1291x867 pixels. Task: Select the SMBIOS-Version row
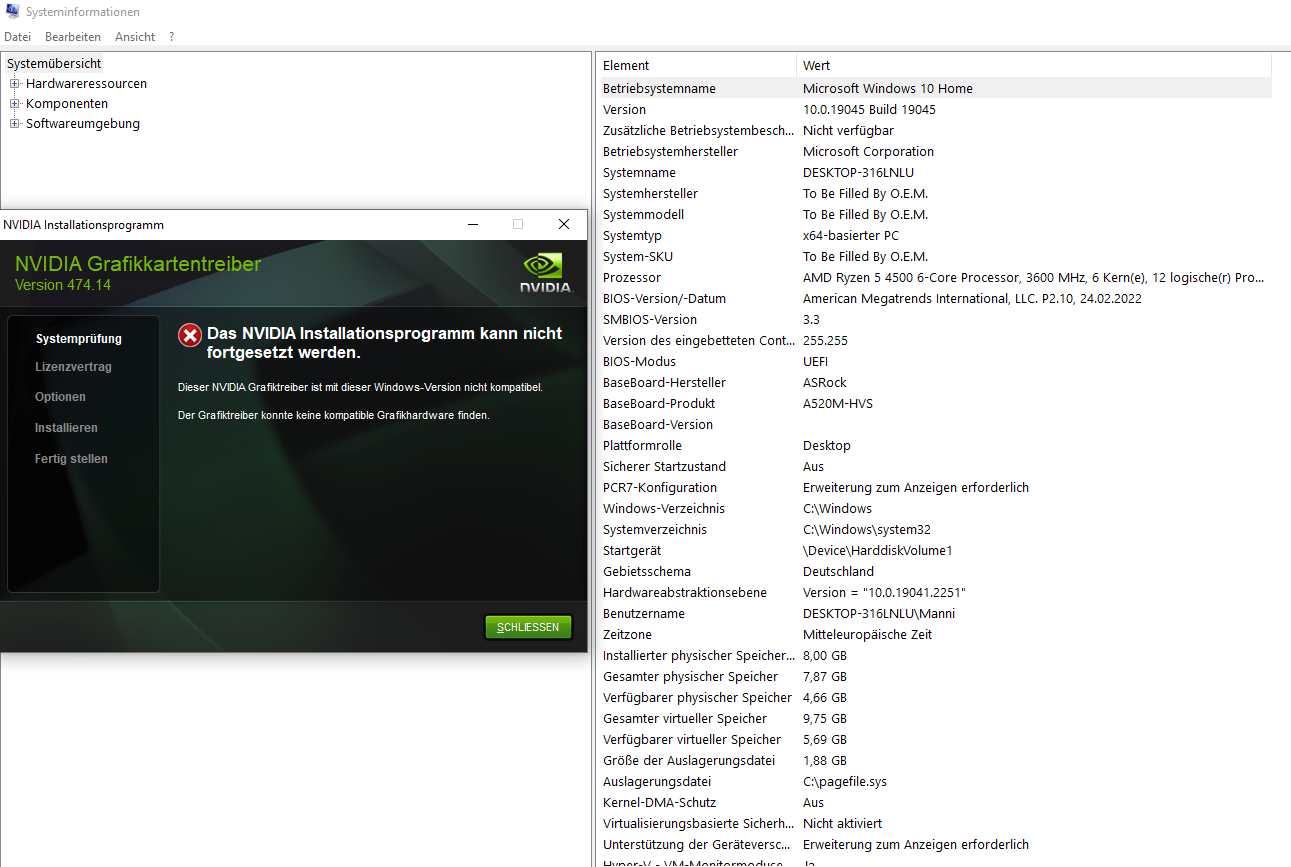pos(935,320)
